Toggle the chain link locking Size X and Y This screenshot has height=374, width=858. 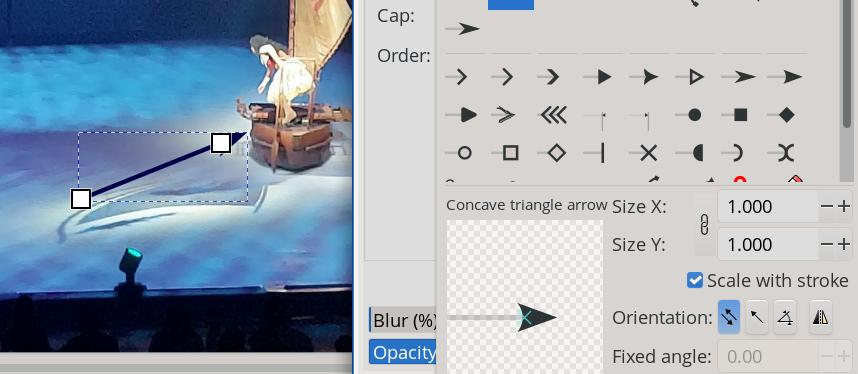704,225
